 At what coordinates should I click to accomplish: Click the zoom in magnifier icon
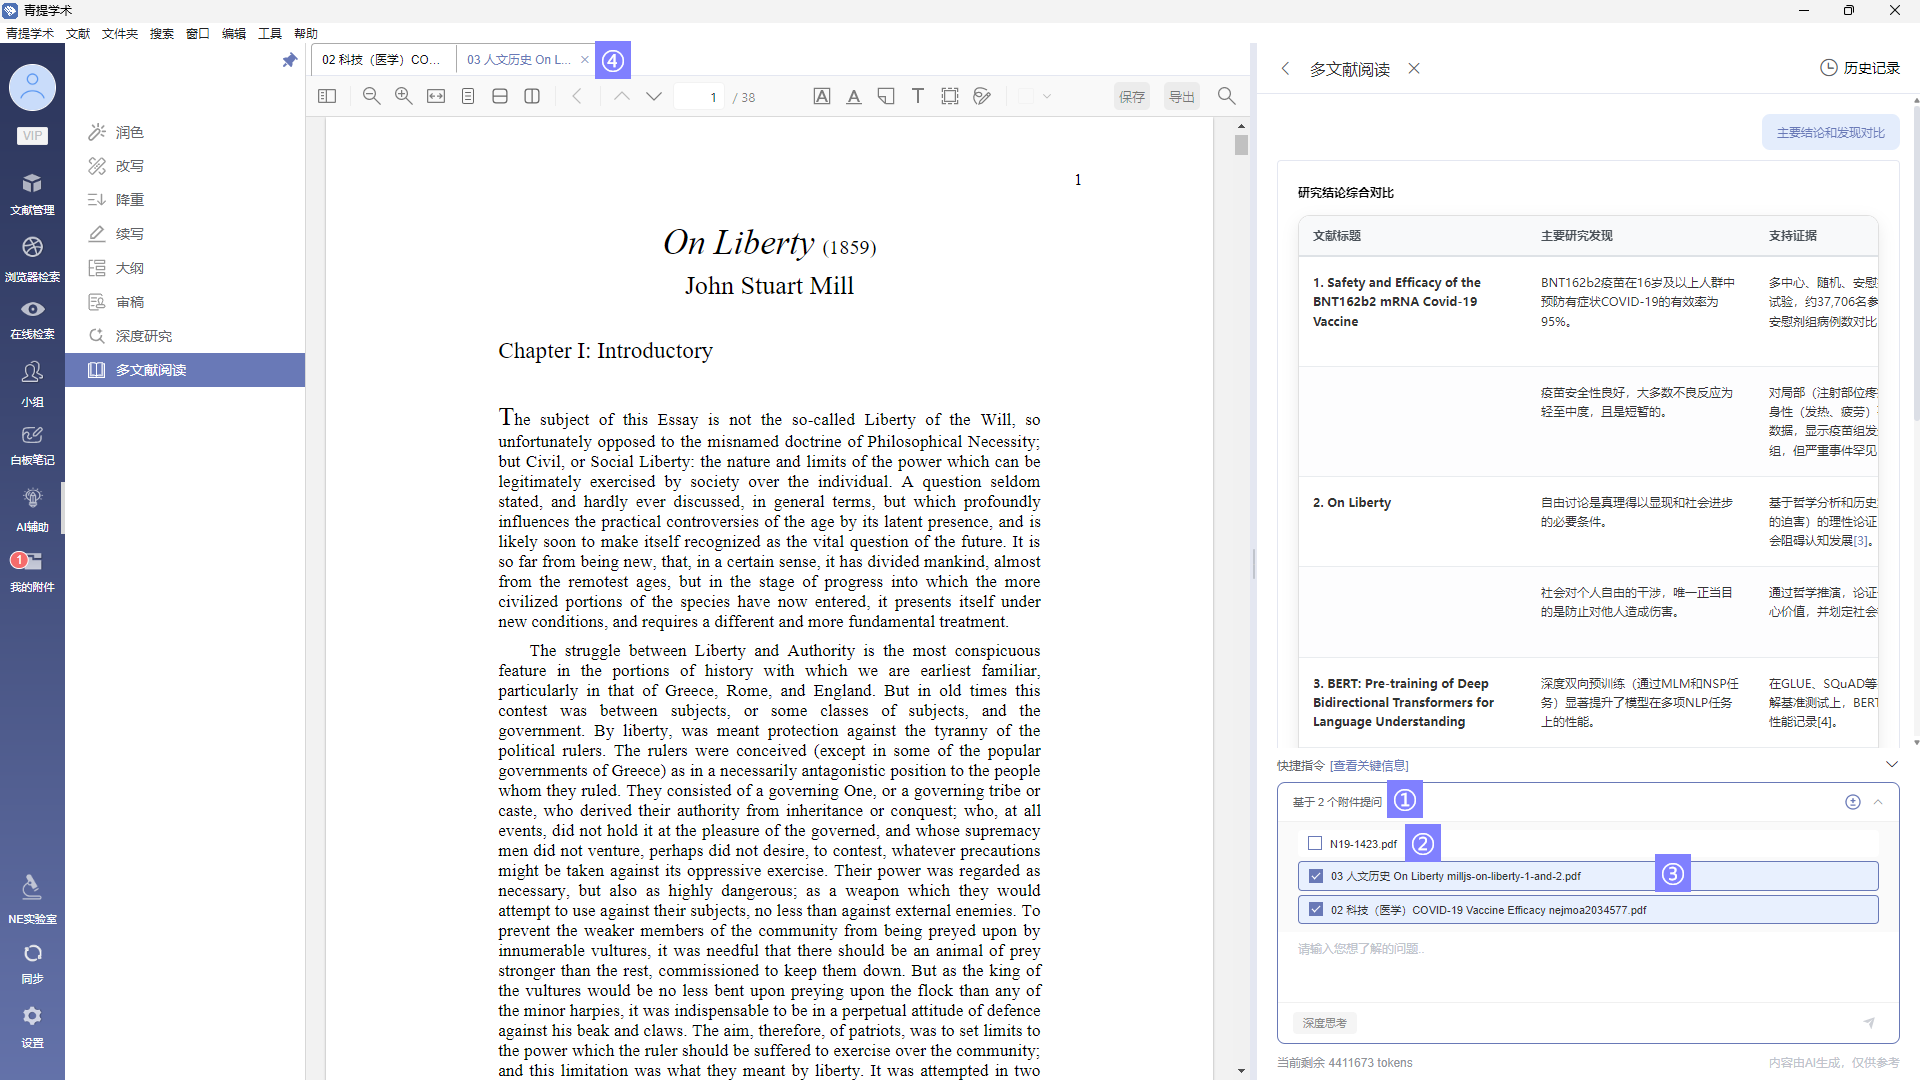pos(403,96)
